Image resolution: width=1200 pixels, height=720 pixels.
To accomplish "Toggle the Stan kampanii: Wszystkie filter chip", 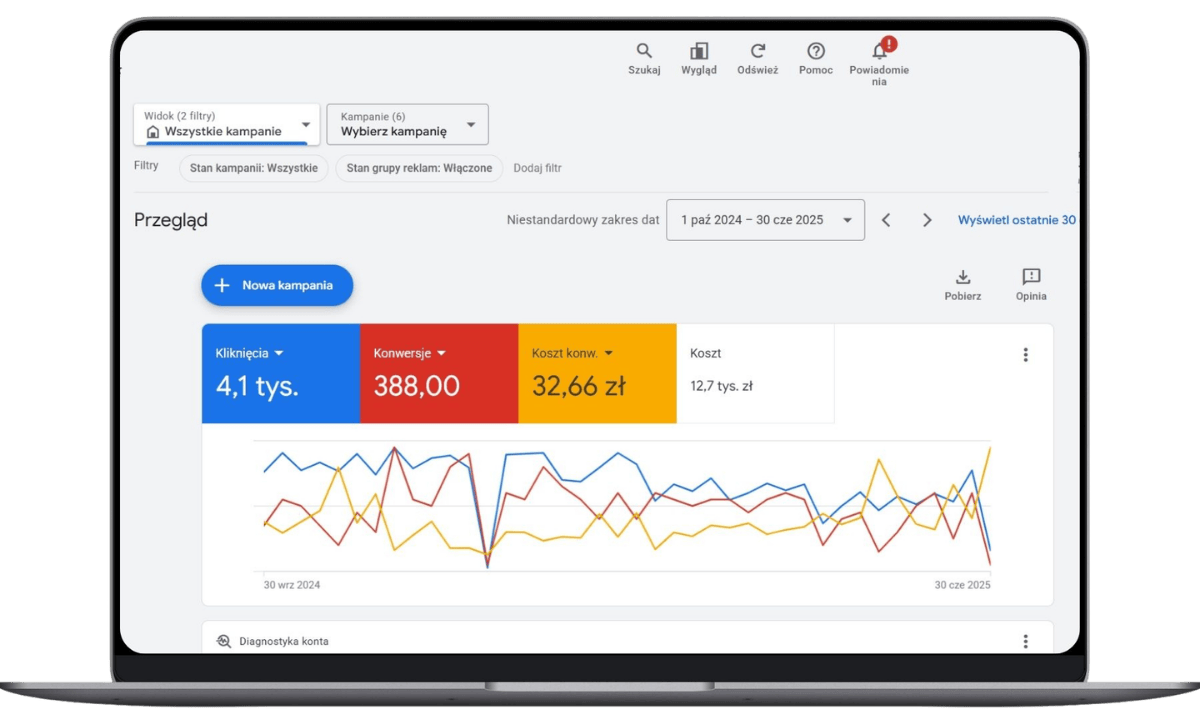I will click(254, 168).
